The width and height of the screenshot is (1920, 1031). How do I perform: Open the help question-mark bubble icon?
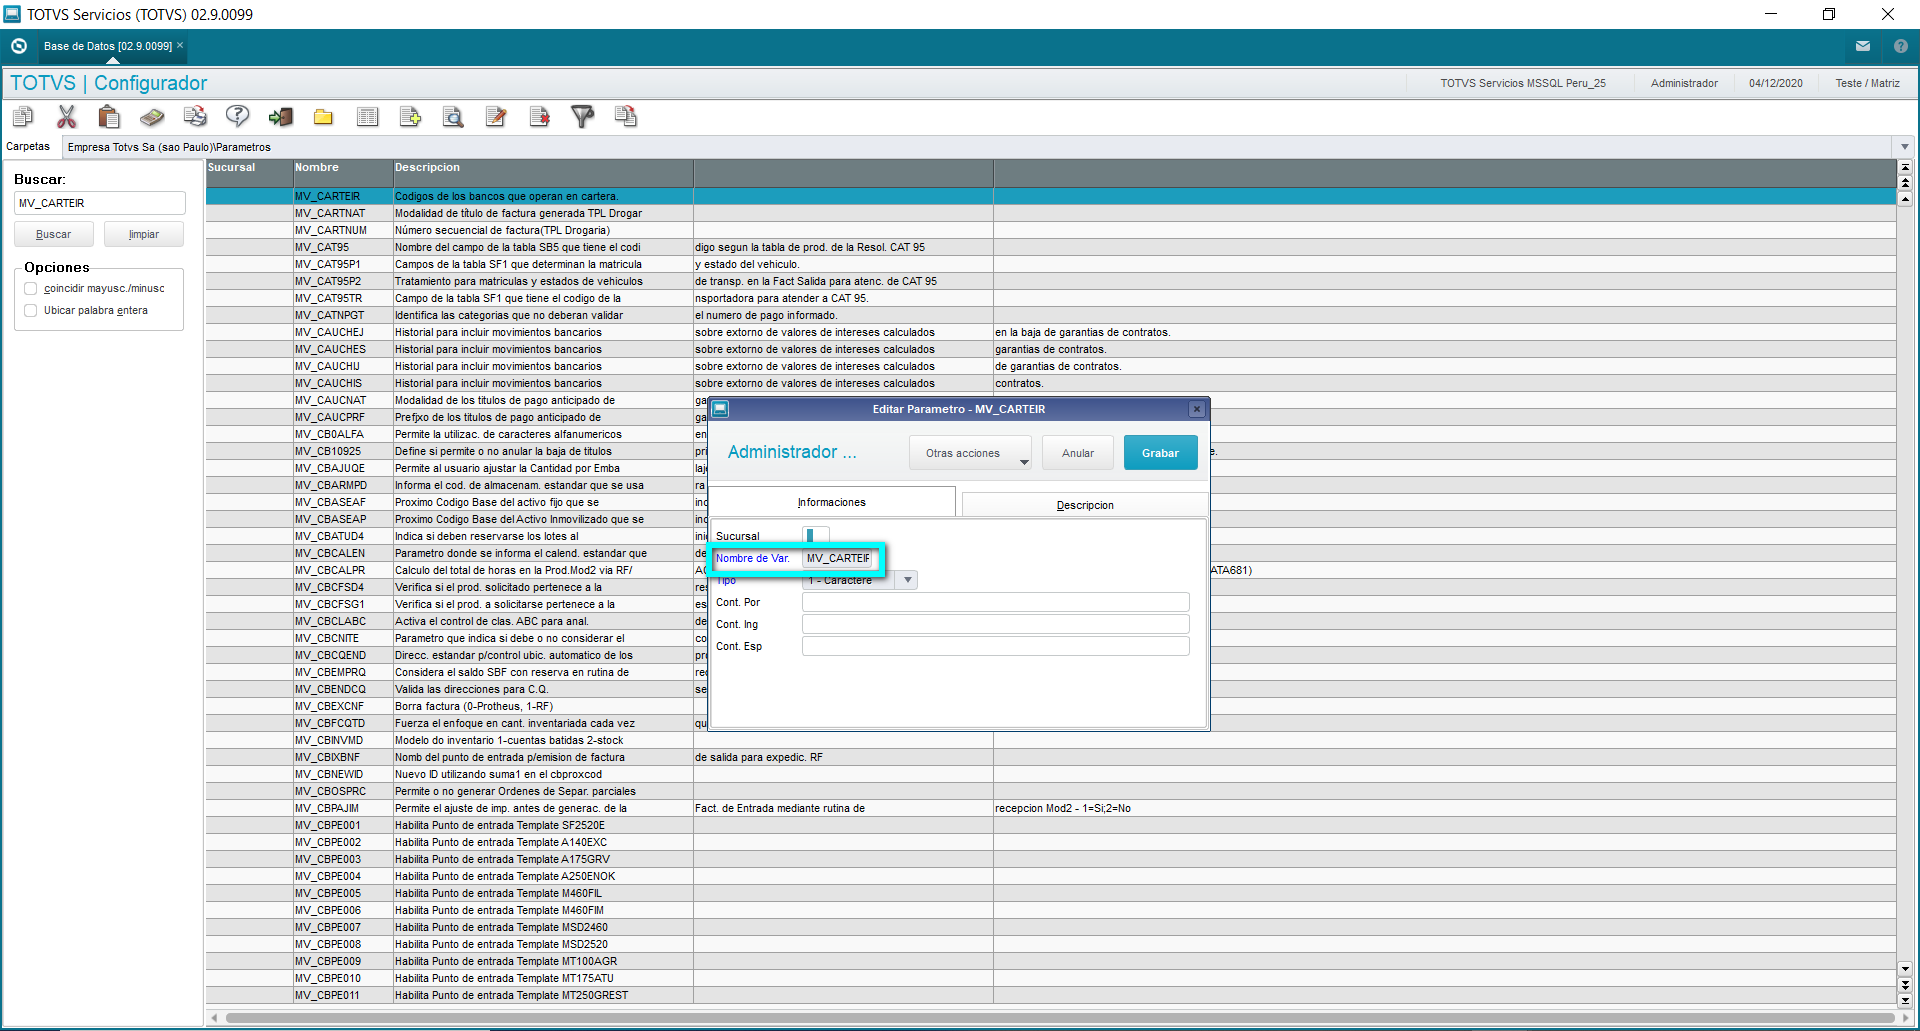pos(238,117)
